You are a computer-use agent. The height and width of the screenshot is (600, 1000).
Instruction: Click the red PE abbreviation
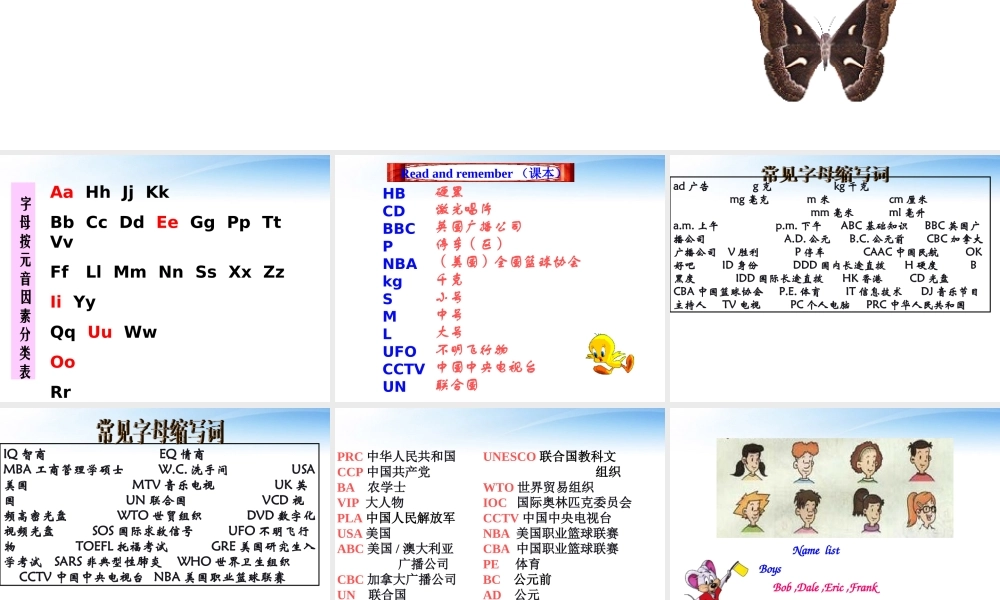[x=490, y=564]
